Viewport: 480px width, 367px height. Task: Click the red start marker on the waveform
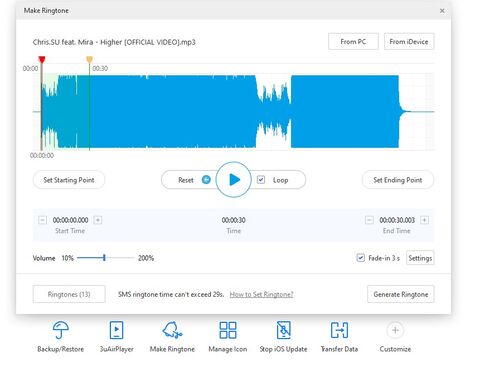pyautogui.click(x=42, y=60)
